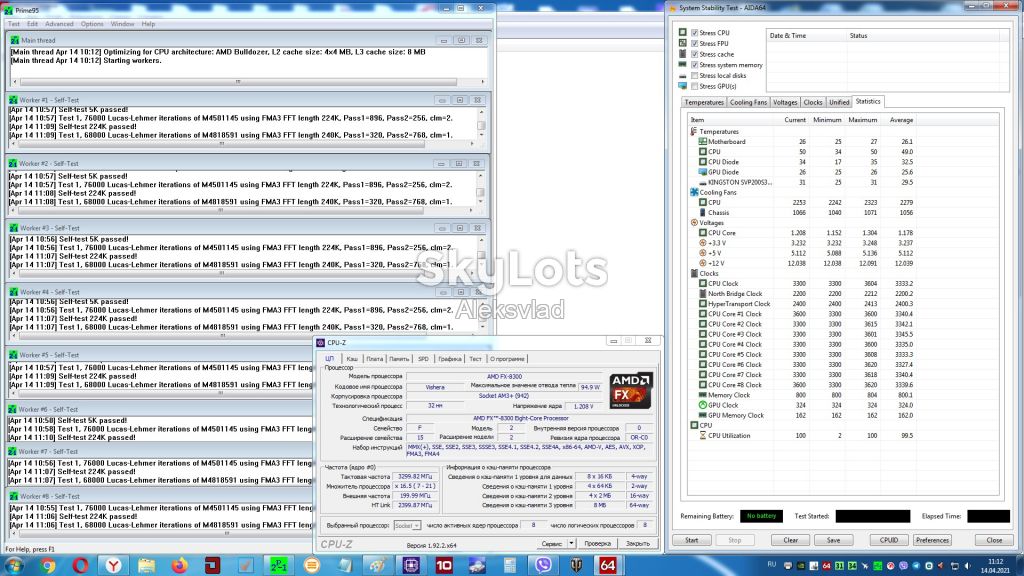Open Google Chrome from the taskbar
This screenshot has width=1024, height=576.
[x=47, y=565]
